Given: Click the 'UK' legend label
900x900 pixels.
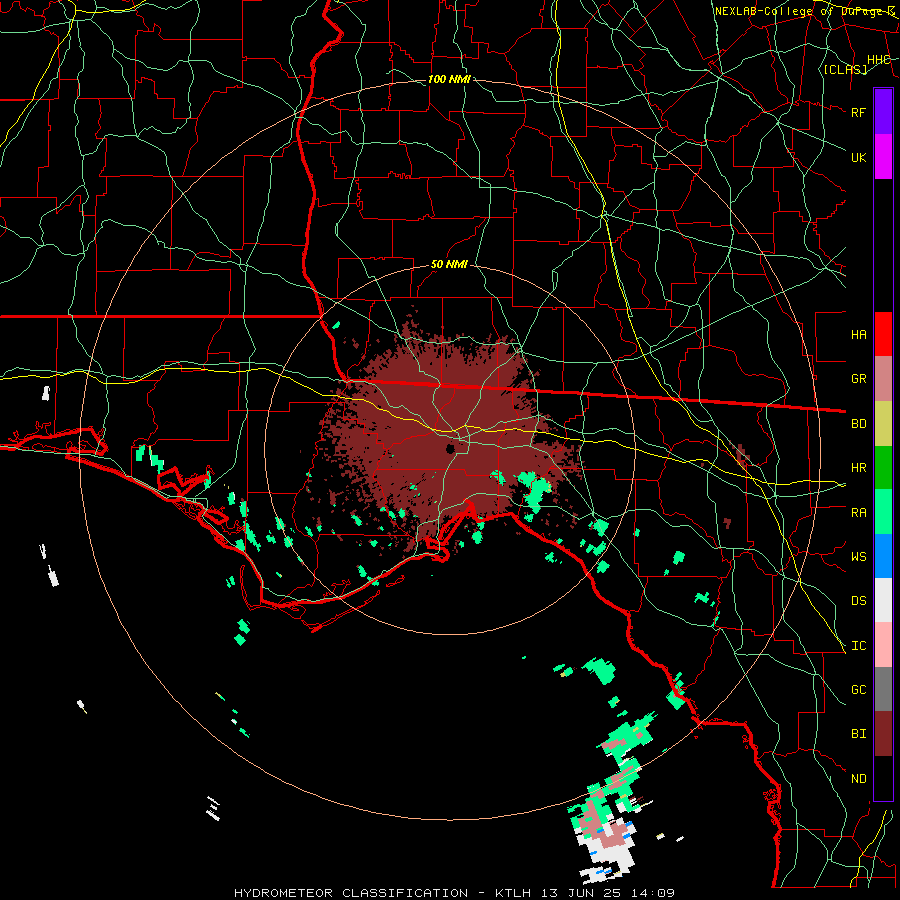Looking at the screenshot, I should click(x=858, y=157).
